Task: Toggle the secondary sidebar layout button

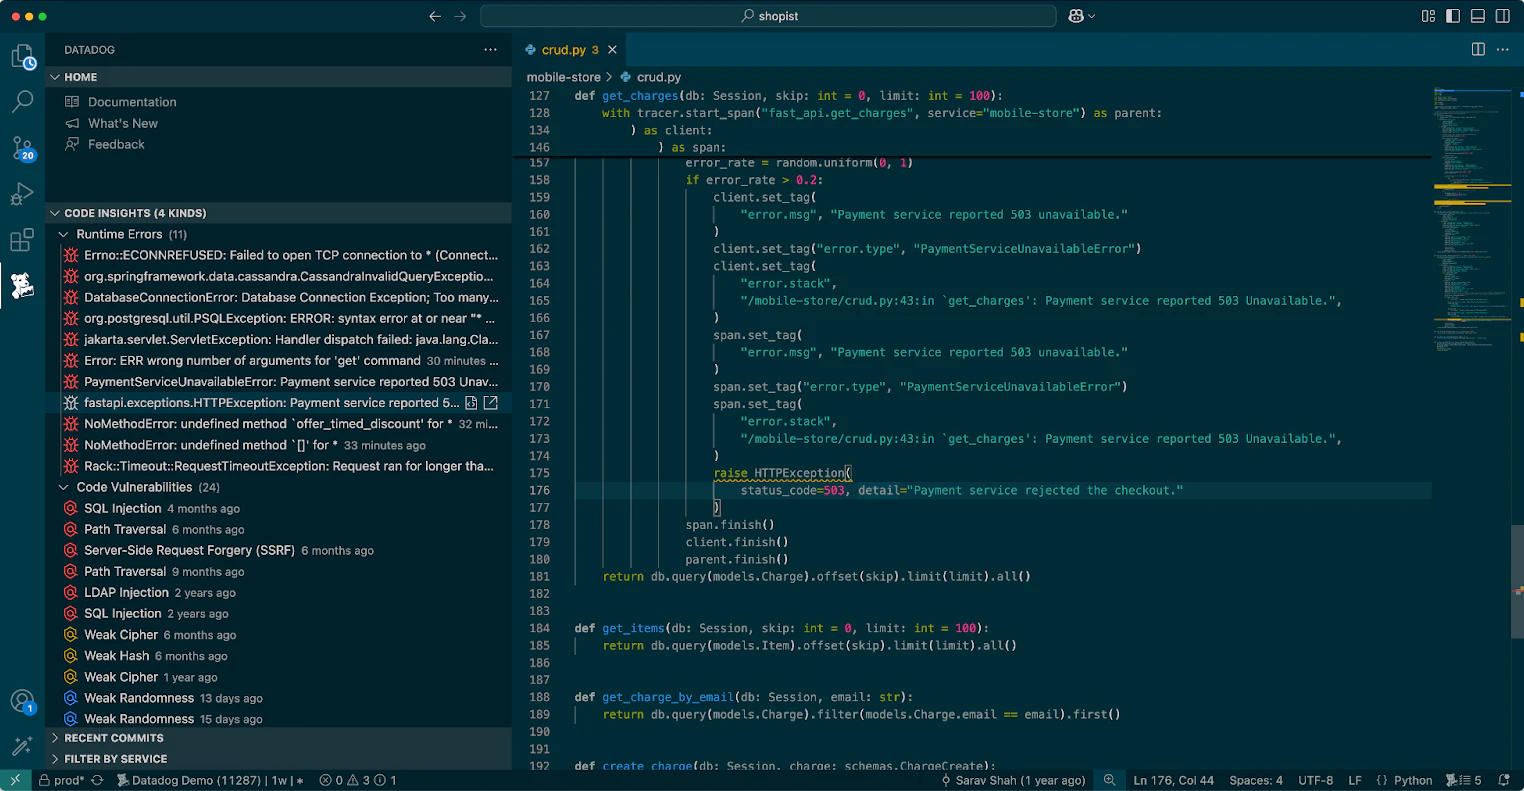Action: (1502, 16)
